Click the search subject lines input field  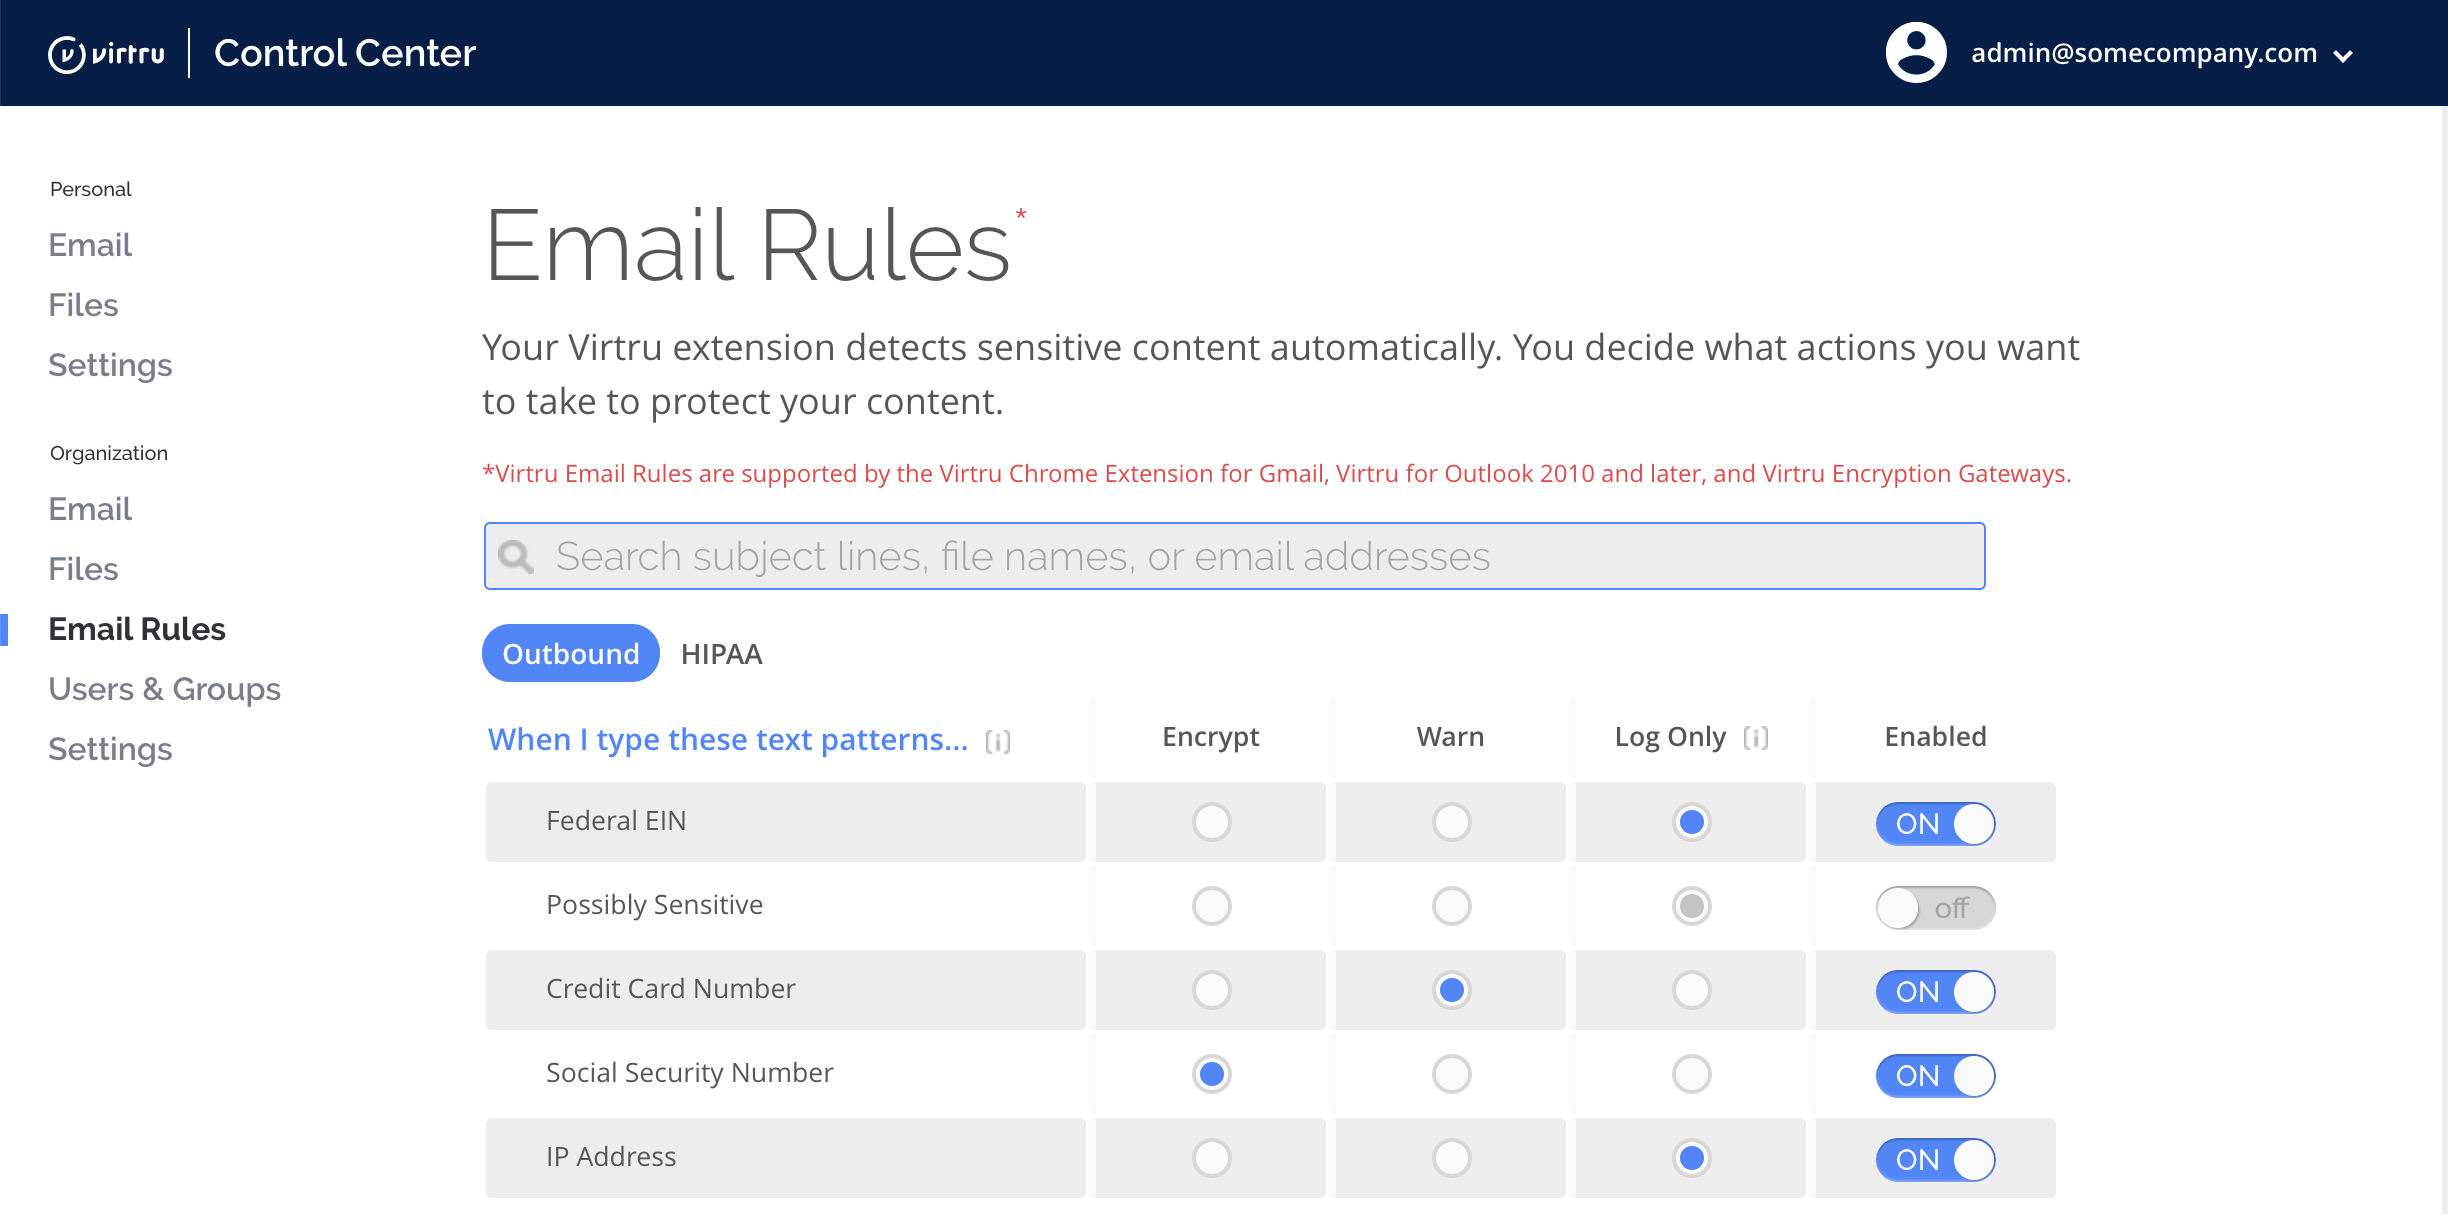(1234, 556)
